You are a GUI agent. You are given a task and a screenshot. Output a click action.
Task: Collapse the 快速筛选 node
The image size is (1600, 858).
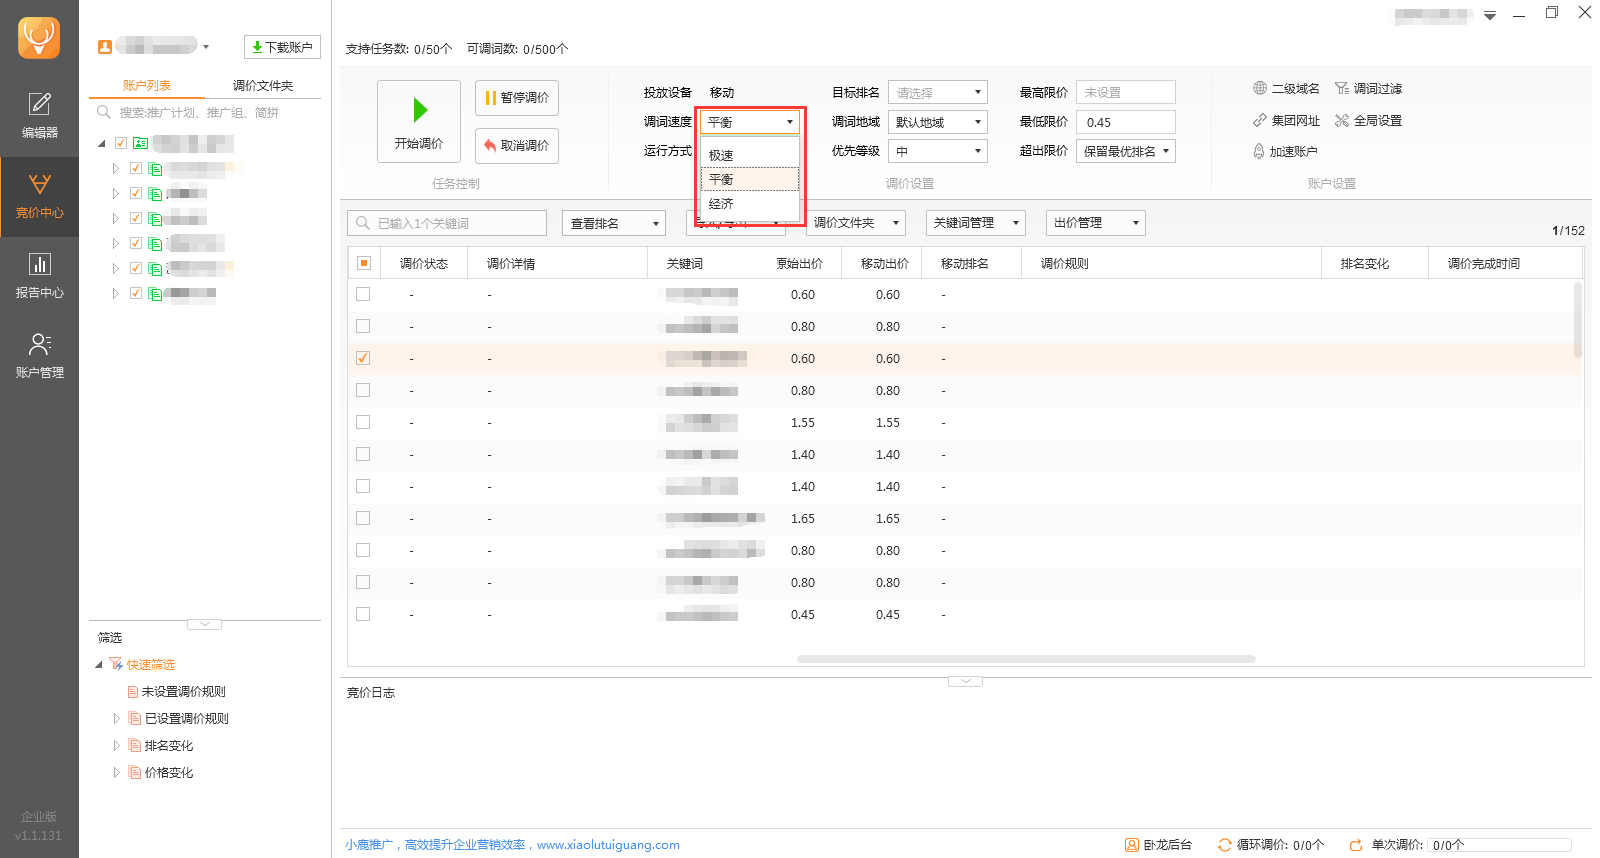[x=99, y=665]
